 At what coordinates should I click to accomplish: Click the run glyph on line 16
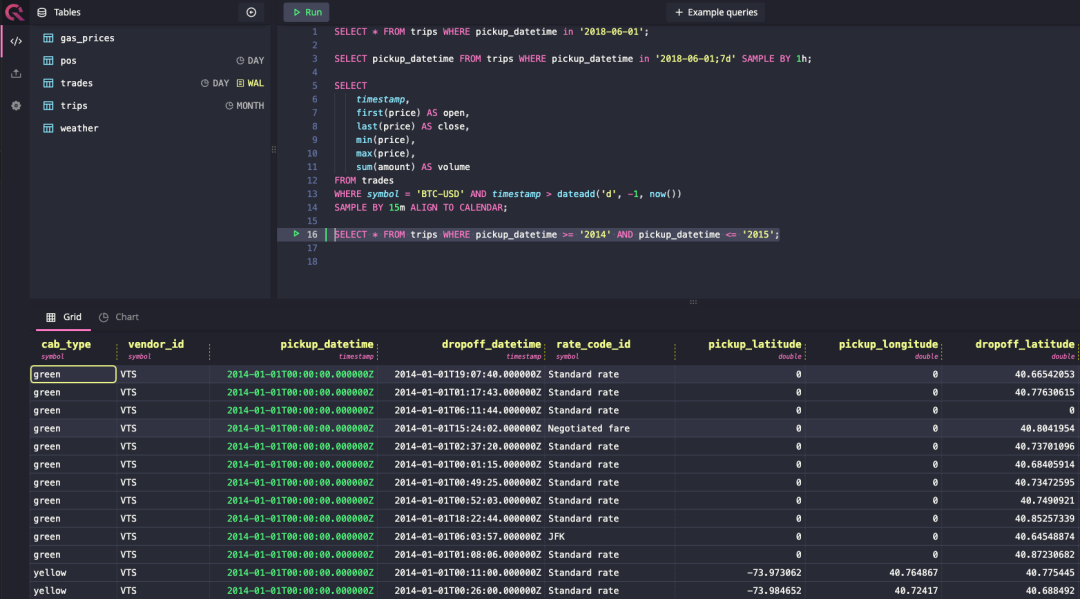(x=296, y=234)
